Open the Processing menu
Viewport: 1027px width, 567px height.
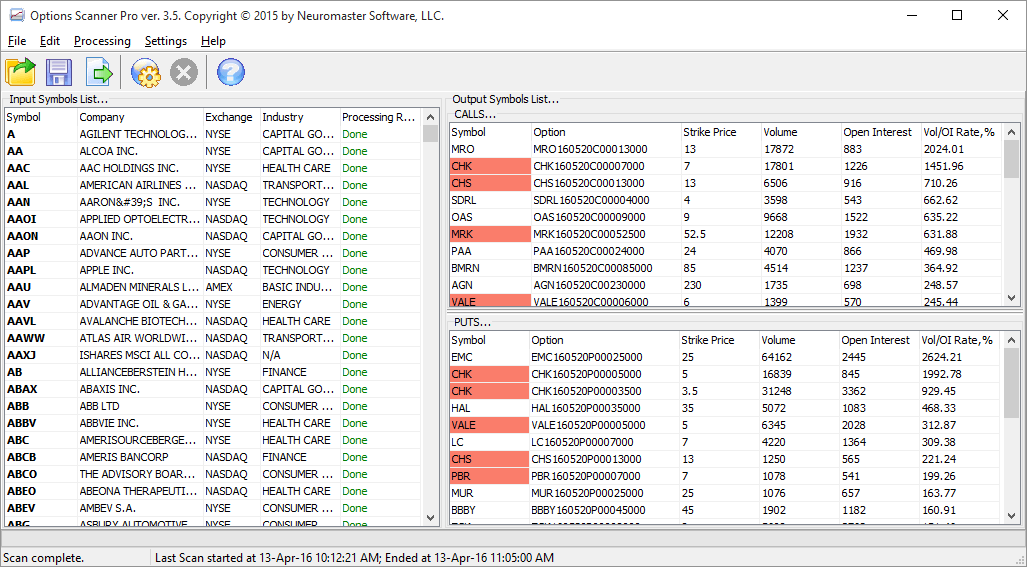point(102,41)
